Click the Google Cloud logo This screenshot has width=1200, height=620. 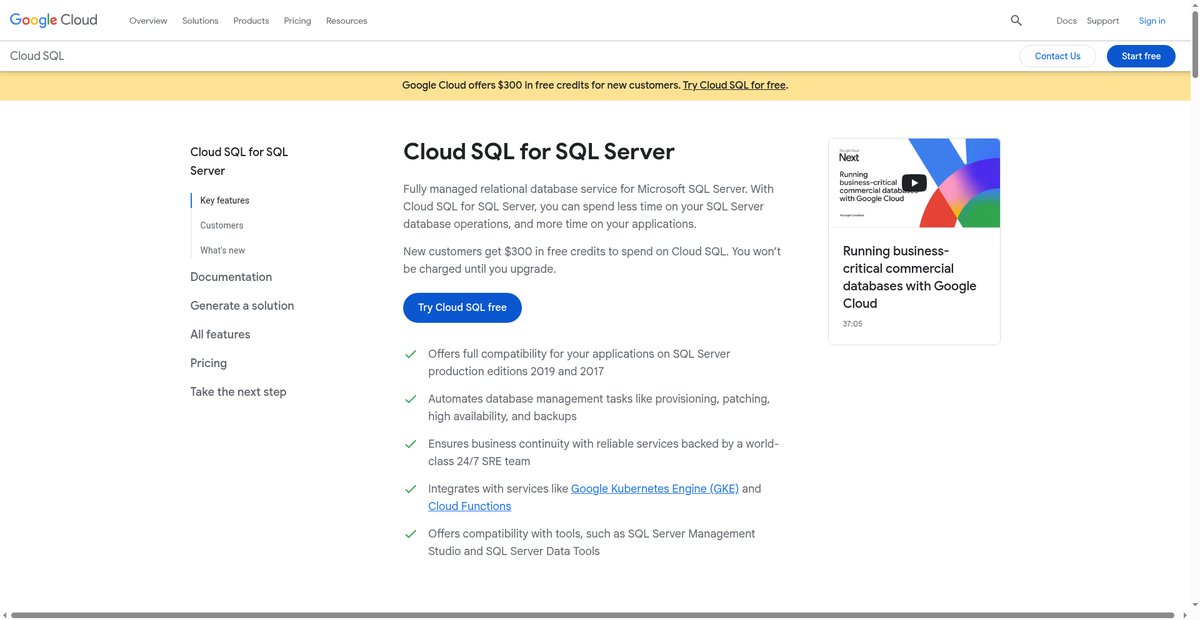pyautogui.click(x=54, y=20)
